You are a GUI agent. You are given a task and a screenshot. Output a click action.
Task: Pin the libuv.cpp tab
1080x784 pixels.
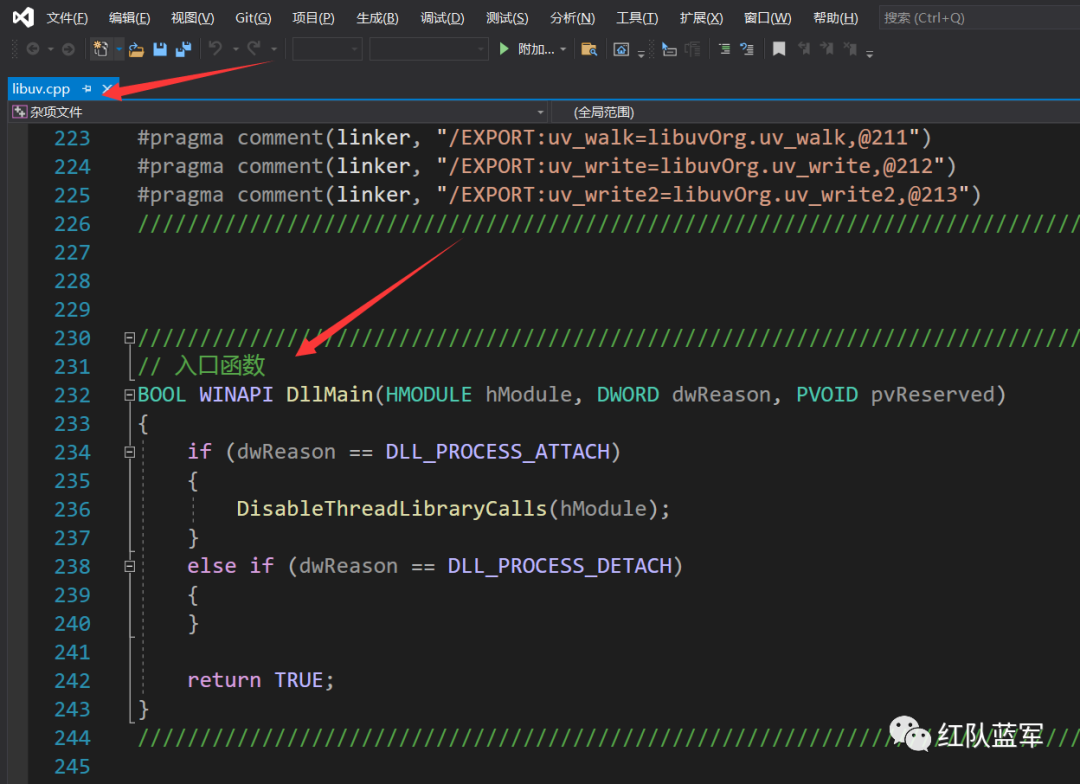87,89
